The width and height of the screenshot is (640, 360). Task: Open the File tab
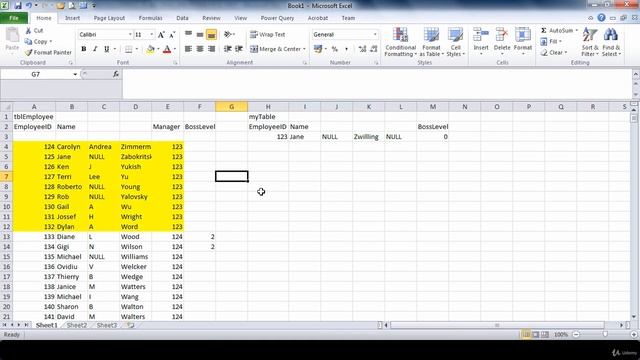[14, 18]
